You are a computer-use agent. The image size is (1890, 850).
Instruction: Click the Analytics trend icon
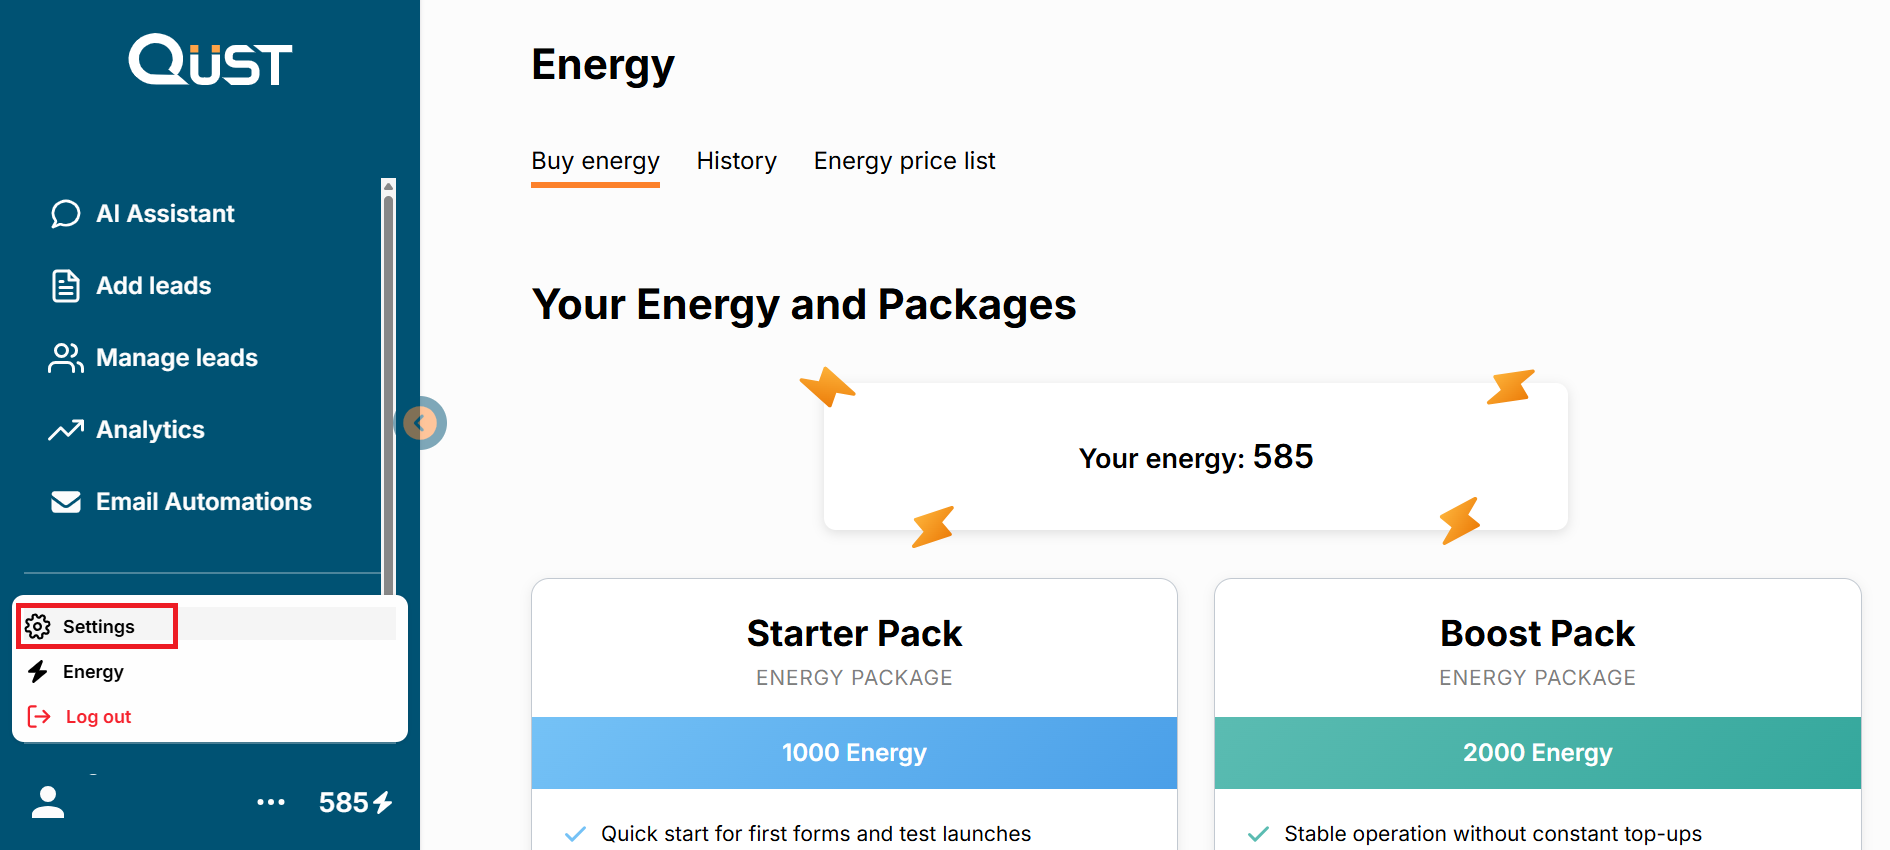66,430
